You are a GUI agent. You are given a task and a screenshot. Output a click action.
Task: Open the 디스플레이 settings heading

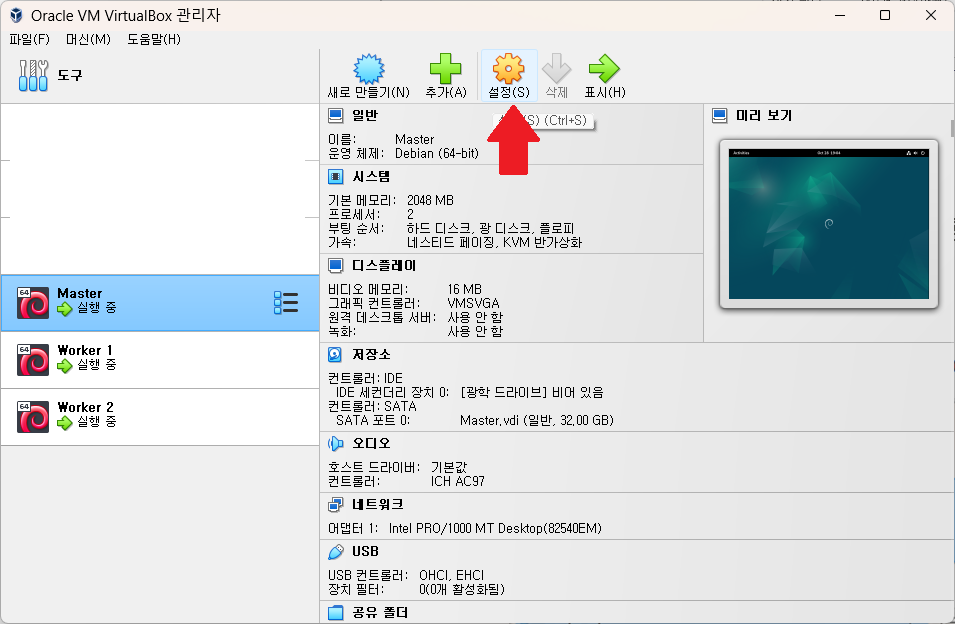click(384, 266)
